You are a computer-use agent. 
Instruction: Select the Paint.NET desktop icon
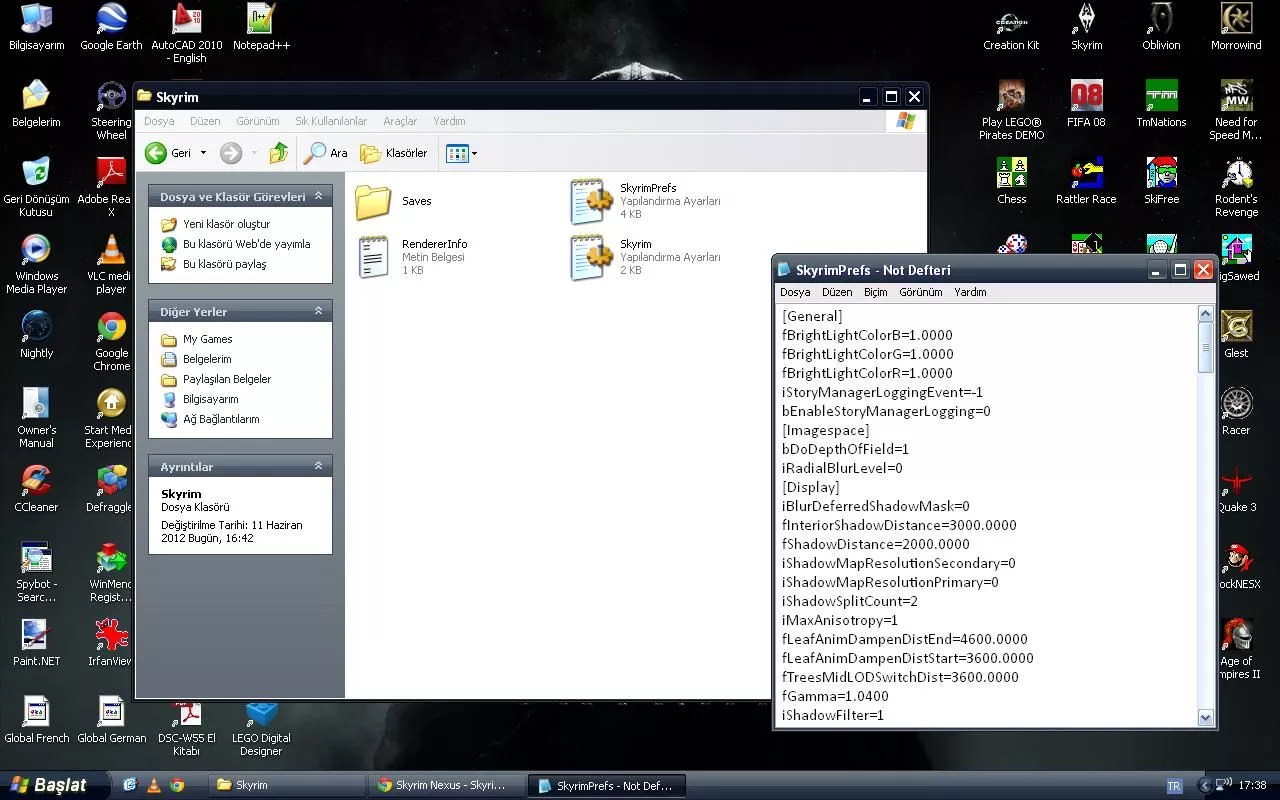[x=36, y=643]
